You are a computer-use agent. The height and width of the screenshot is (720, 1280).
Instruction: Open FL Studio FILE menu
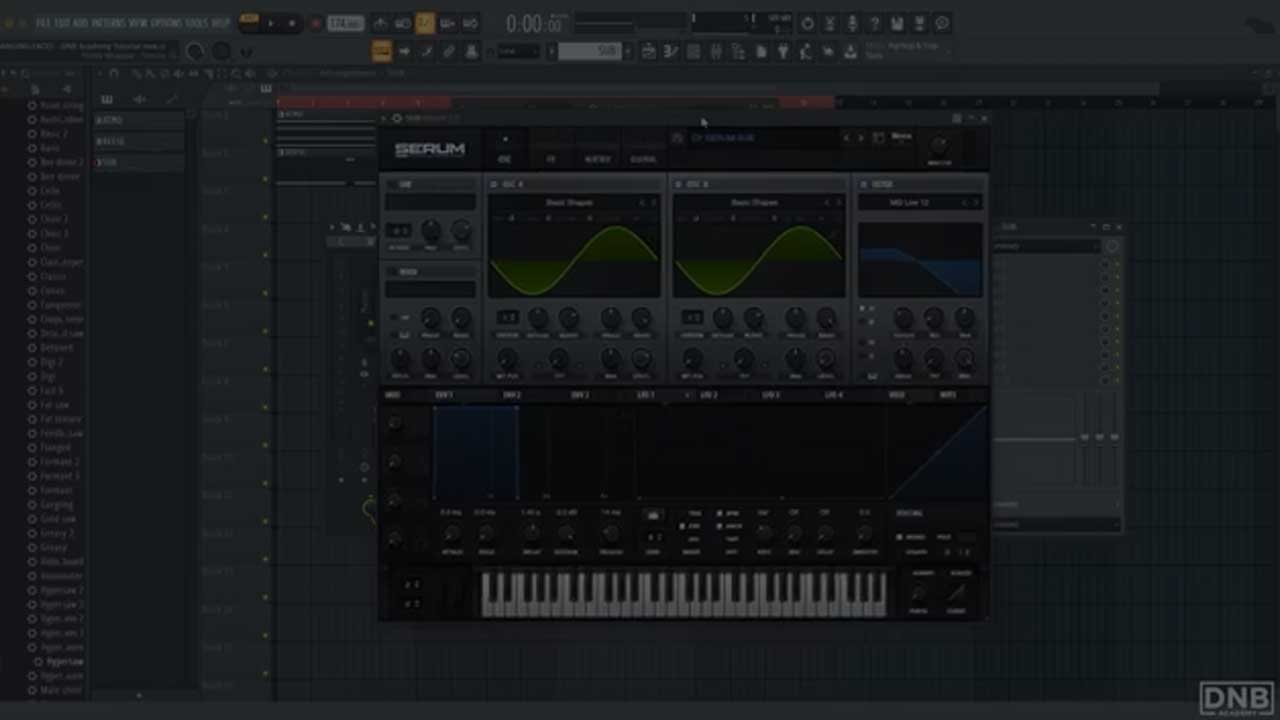pos(42,23)
